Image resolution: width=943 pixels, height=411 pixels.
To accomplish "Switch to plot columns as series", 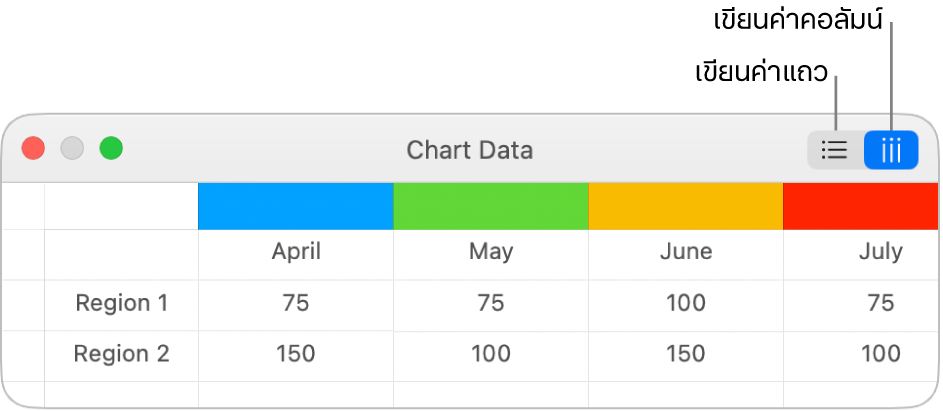I will point(891,150).
